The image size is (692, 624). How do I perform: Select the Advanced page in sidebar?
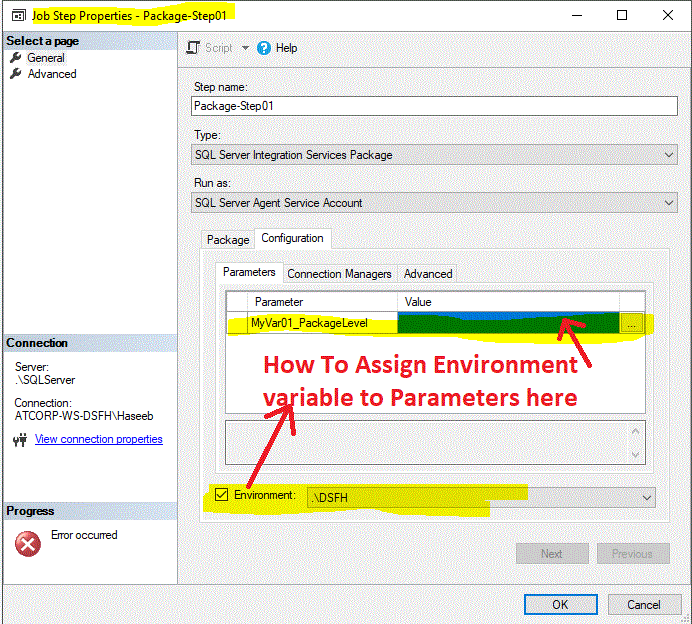point(52,74)
